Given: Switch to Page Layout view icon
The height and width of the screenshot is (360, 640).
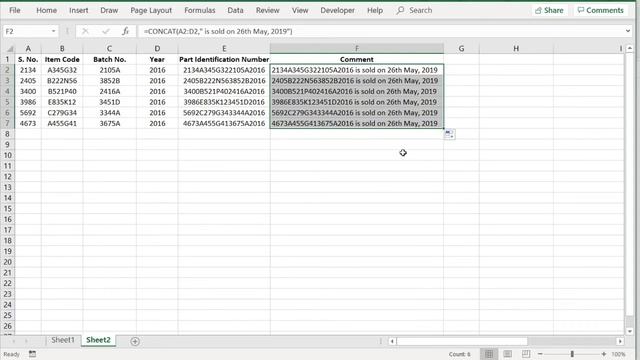Looking at the screenshot, I should coord(507,354).
